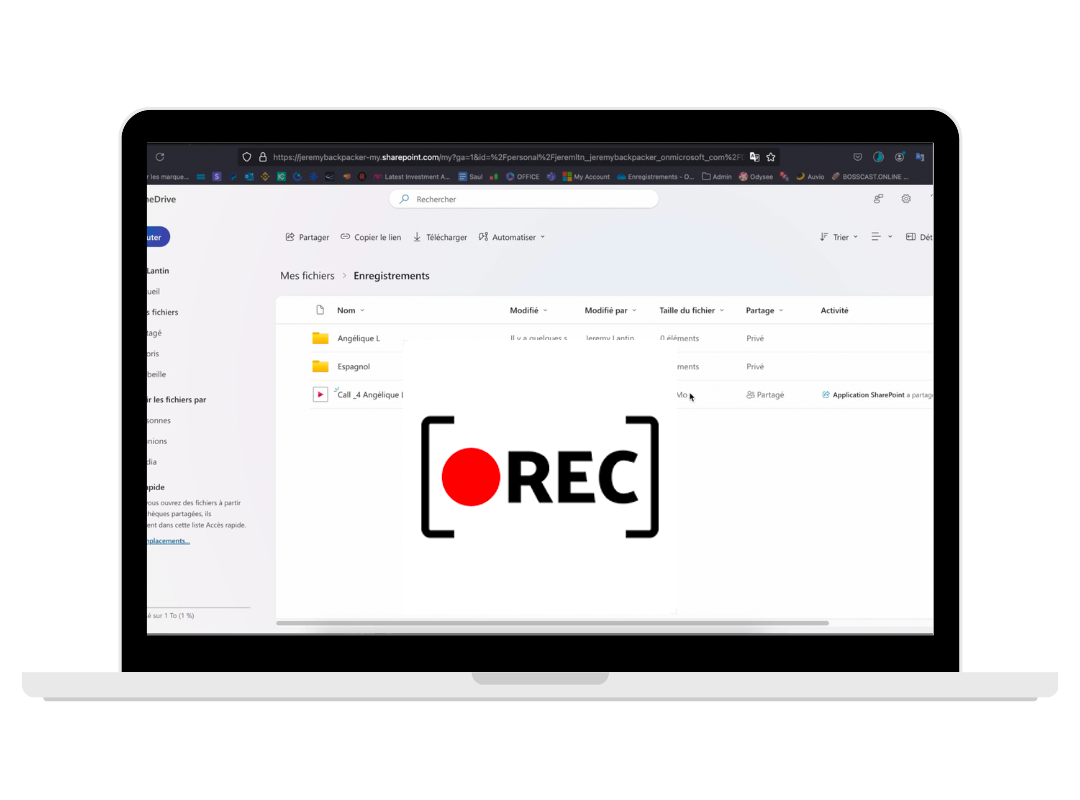The image size is (1080, 800).
Task: Click the Nom column header
Action: point(346,310)
